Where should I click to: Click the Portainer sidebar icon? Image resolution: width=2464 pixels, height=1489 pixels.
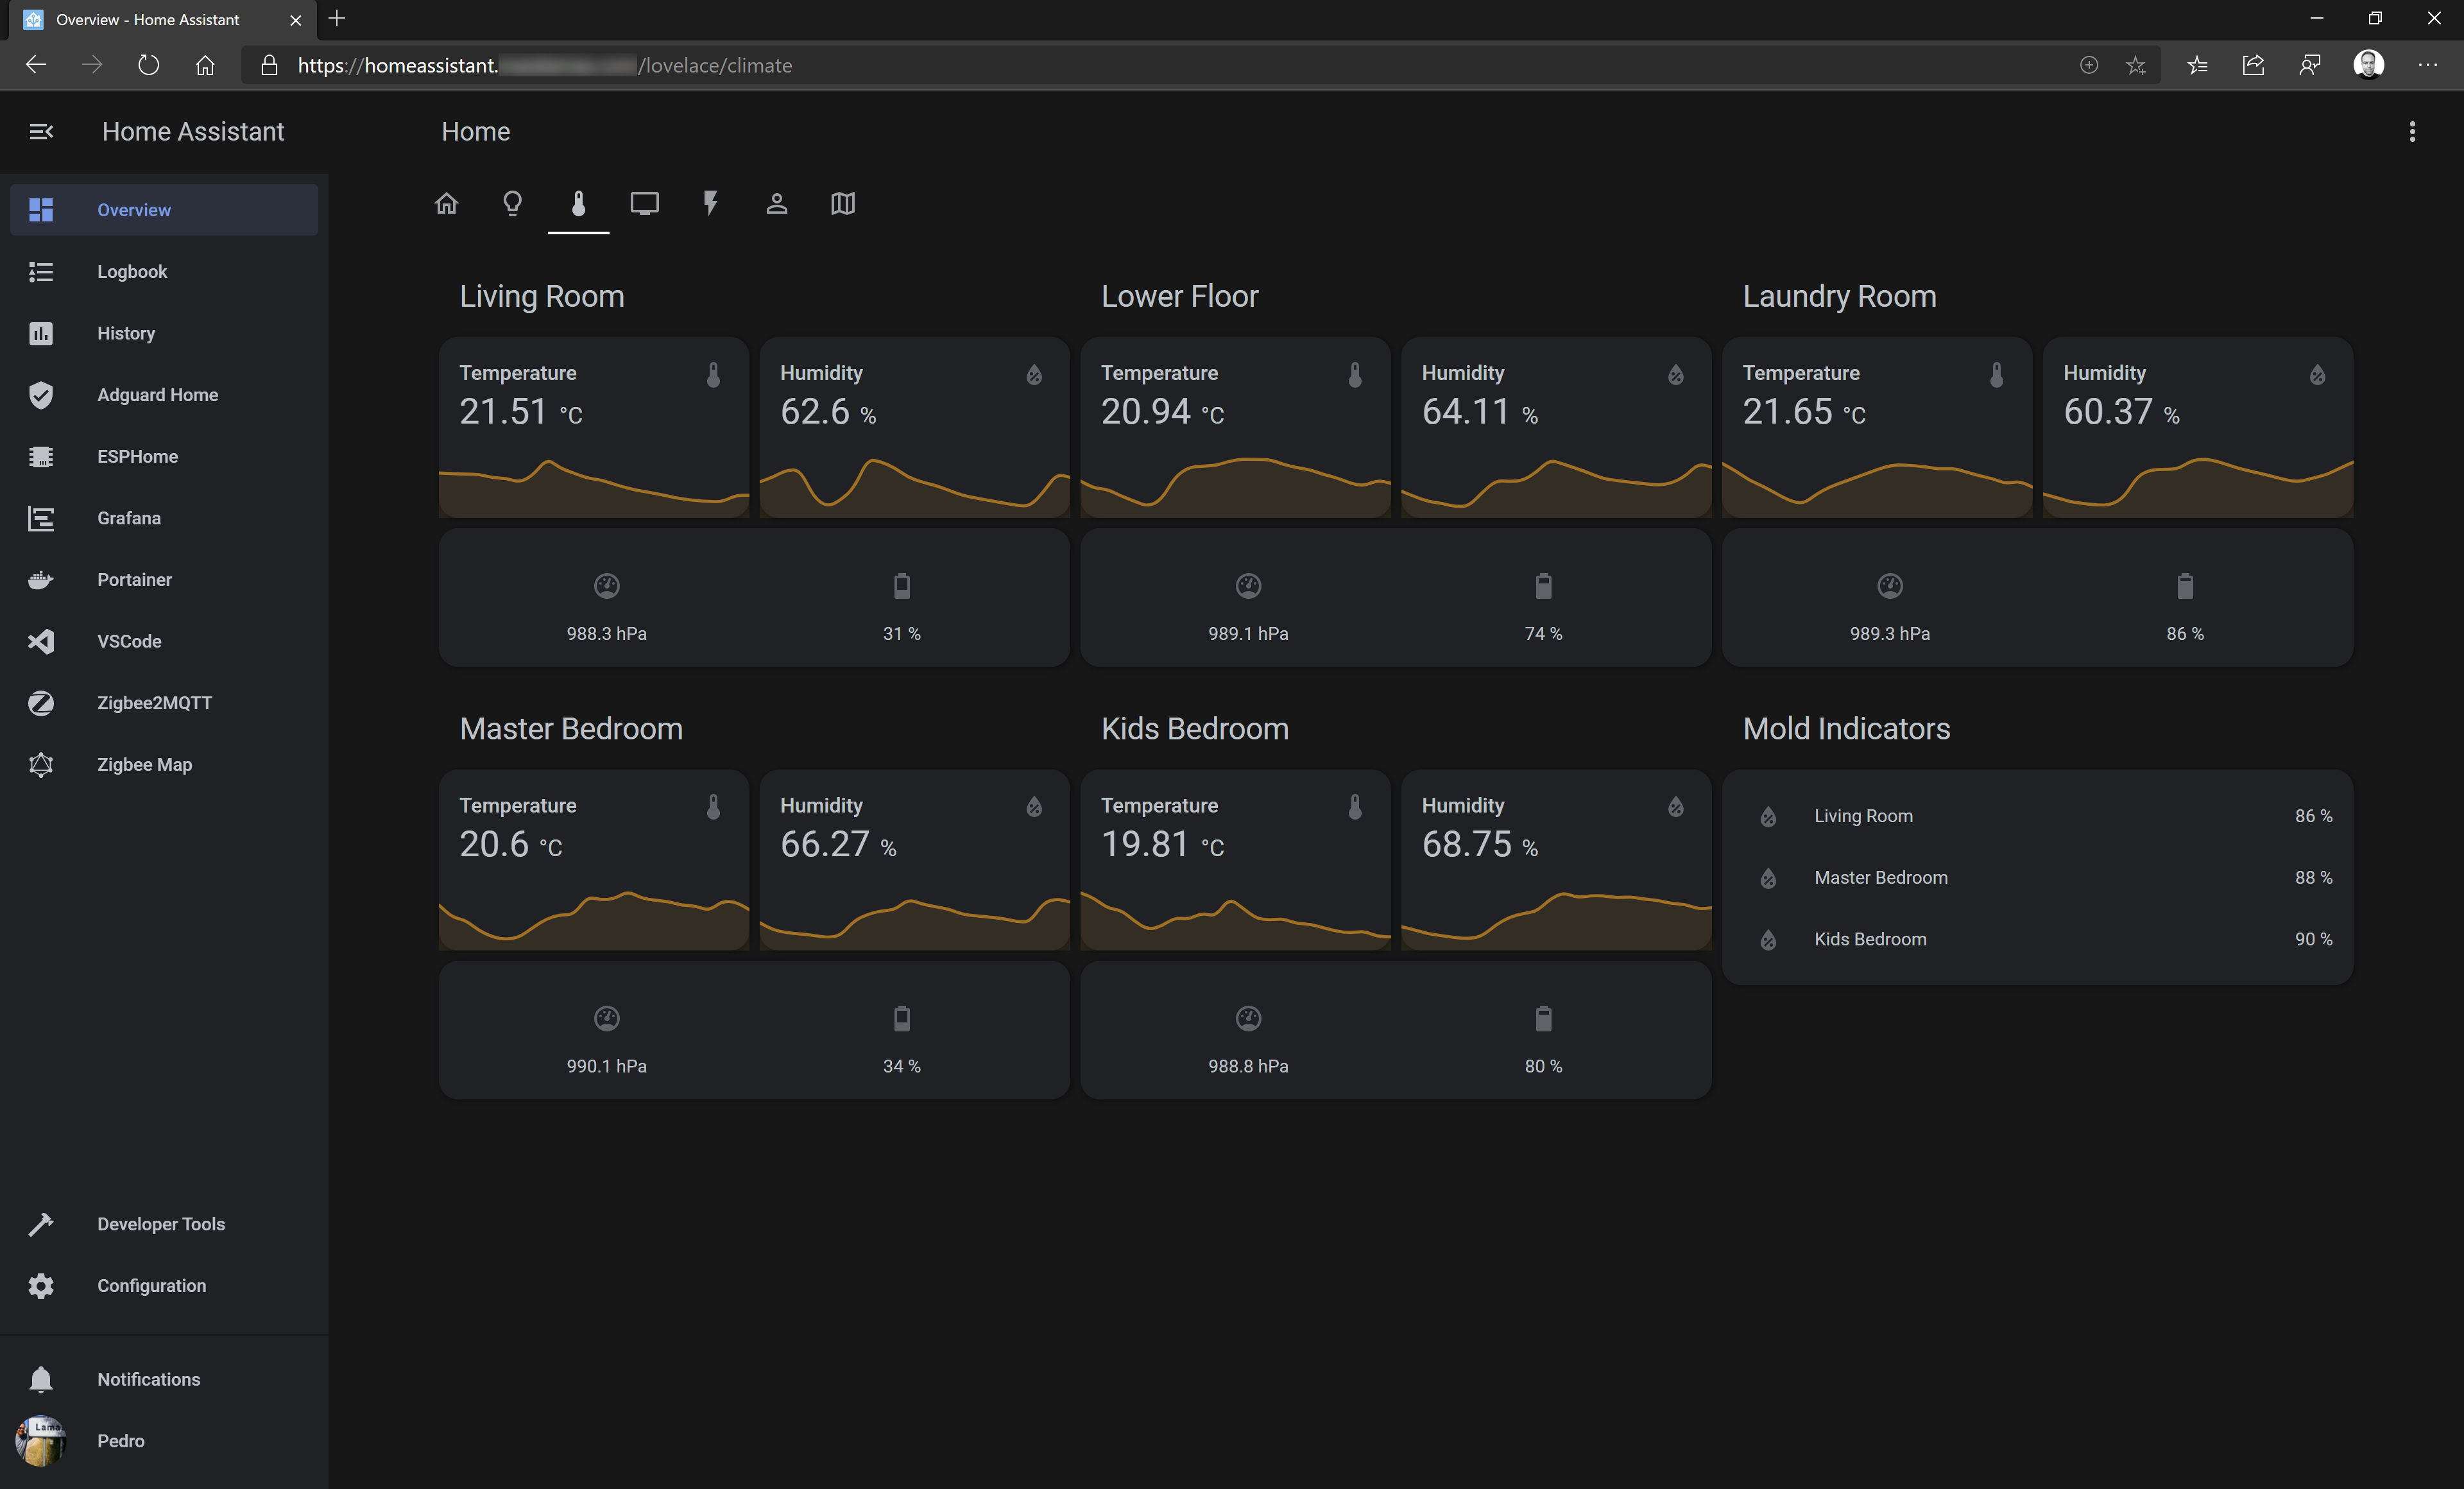(x=41, y=580)
